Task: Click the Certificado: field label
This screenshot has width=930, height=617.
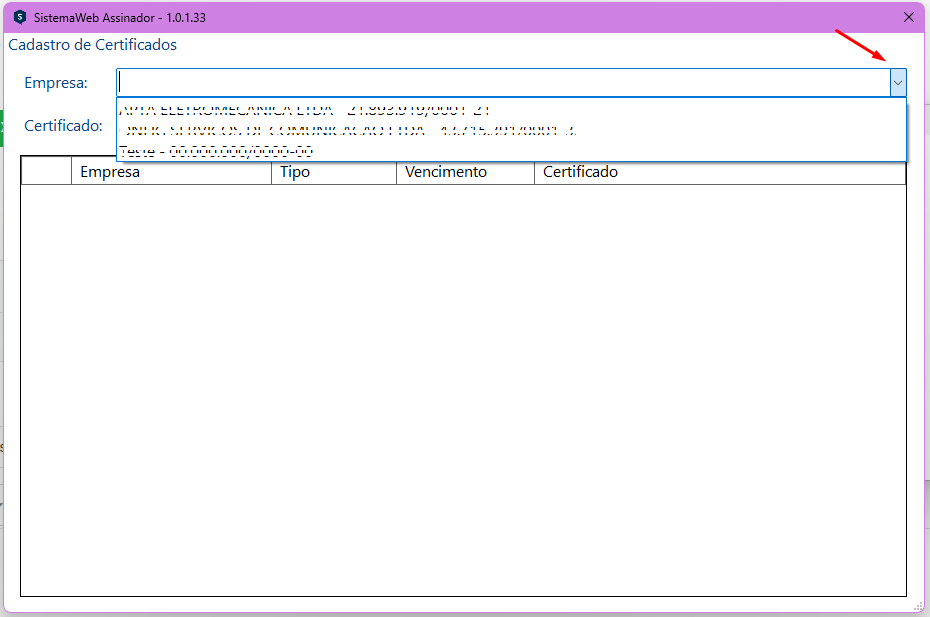Action: [63, 126]
